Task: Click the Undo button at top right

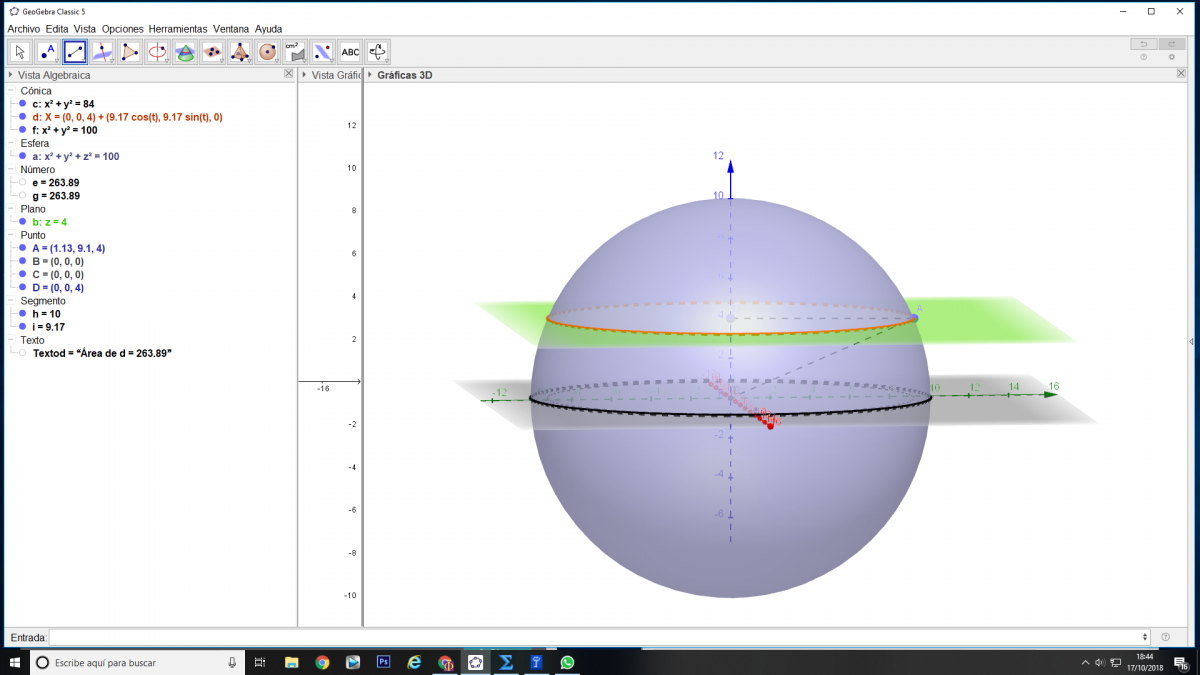Action: (x=1143, y=44)
